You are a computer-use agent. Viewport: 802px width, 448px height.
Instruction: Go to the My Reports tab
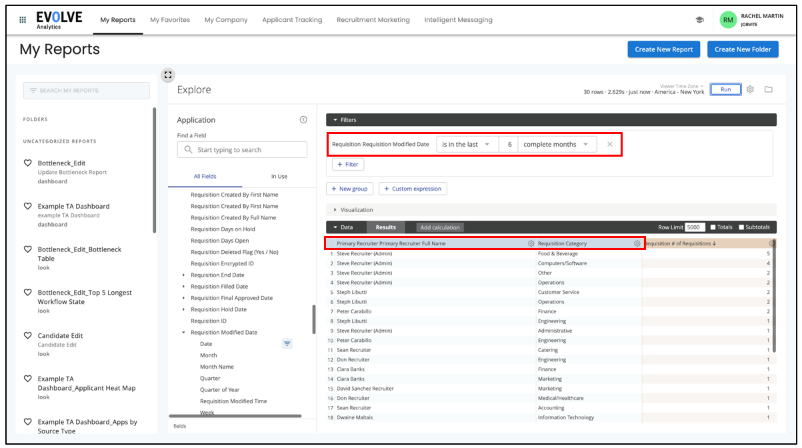118,20
